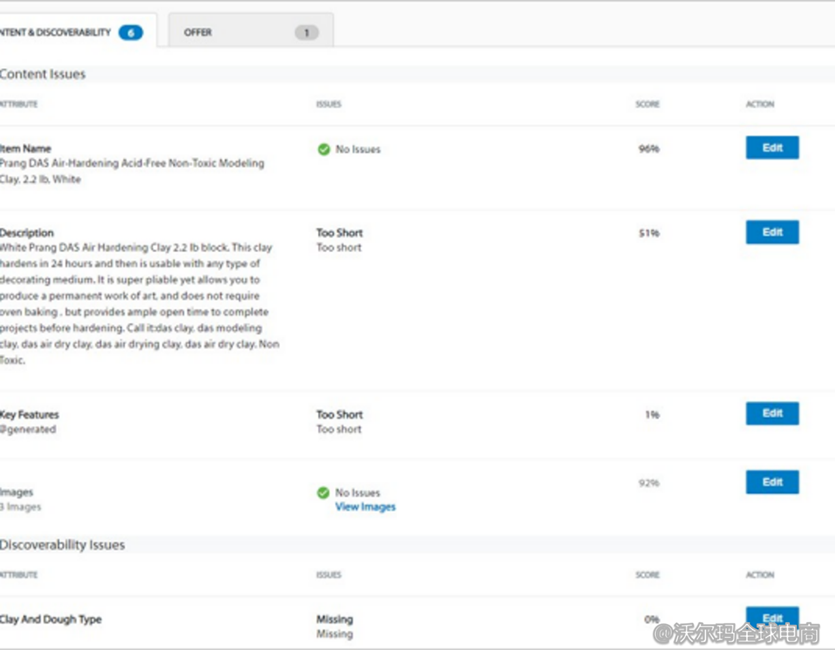835x650 pixels.
Task: Click the Content Issues section header
Action: pos(43,74)
